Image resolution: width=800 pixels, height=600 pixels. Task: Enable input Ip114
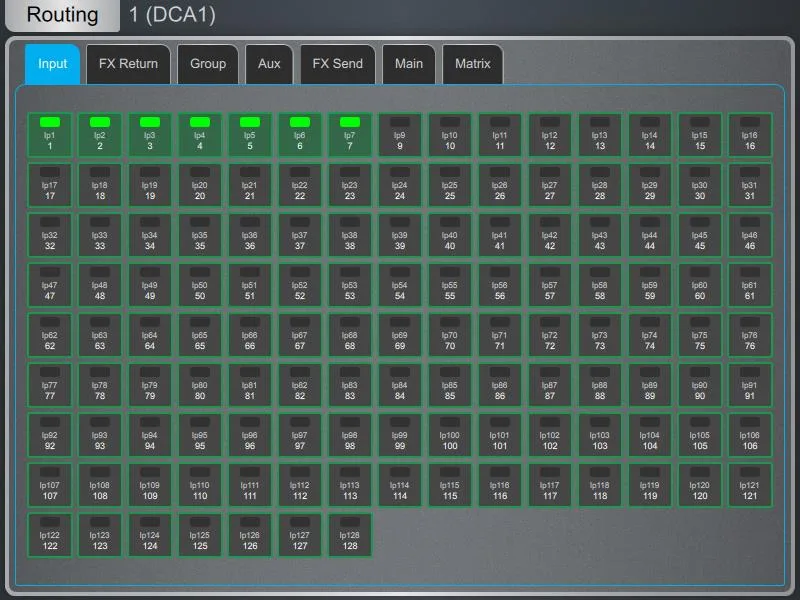pyautogui.click(x=399, y=485)
